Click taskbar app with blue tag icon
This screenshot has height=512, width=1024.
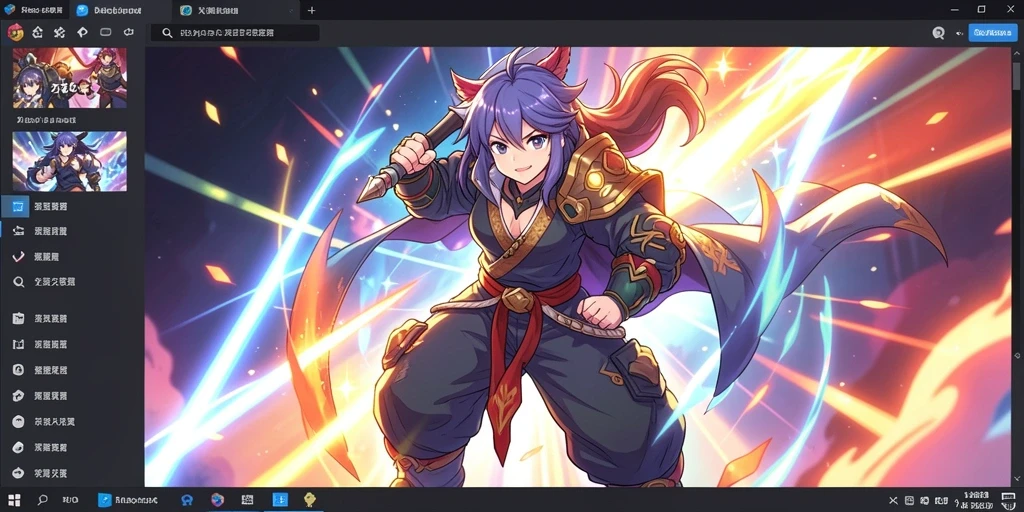(128, 500)
